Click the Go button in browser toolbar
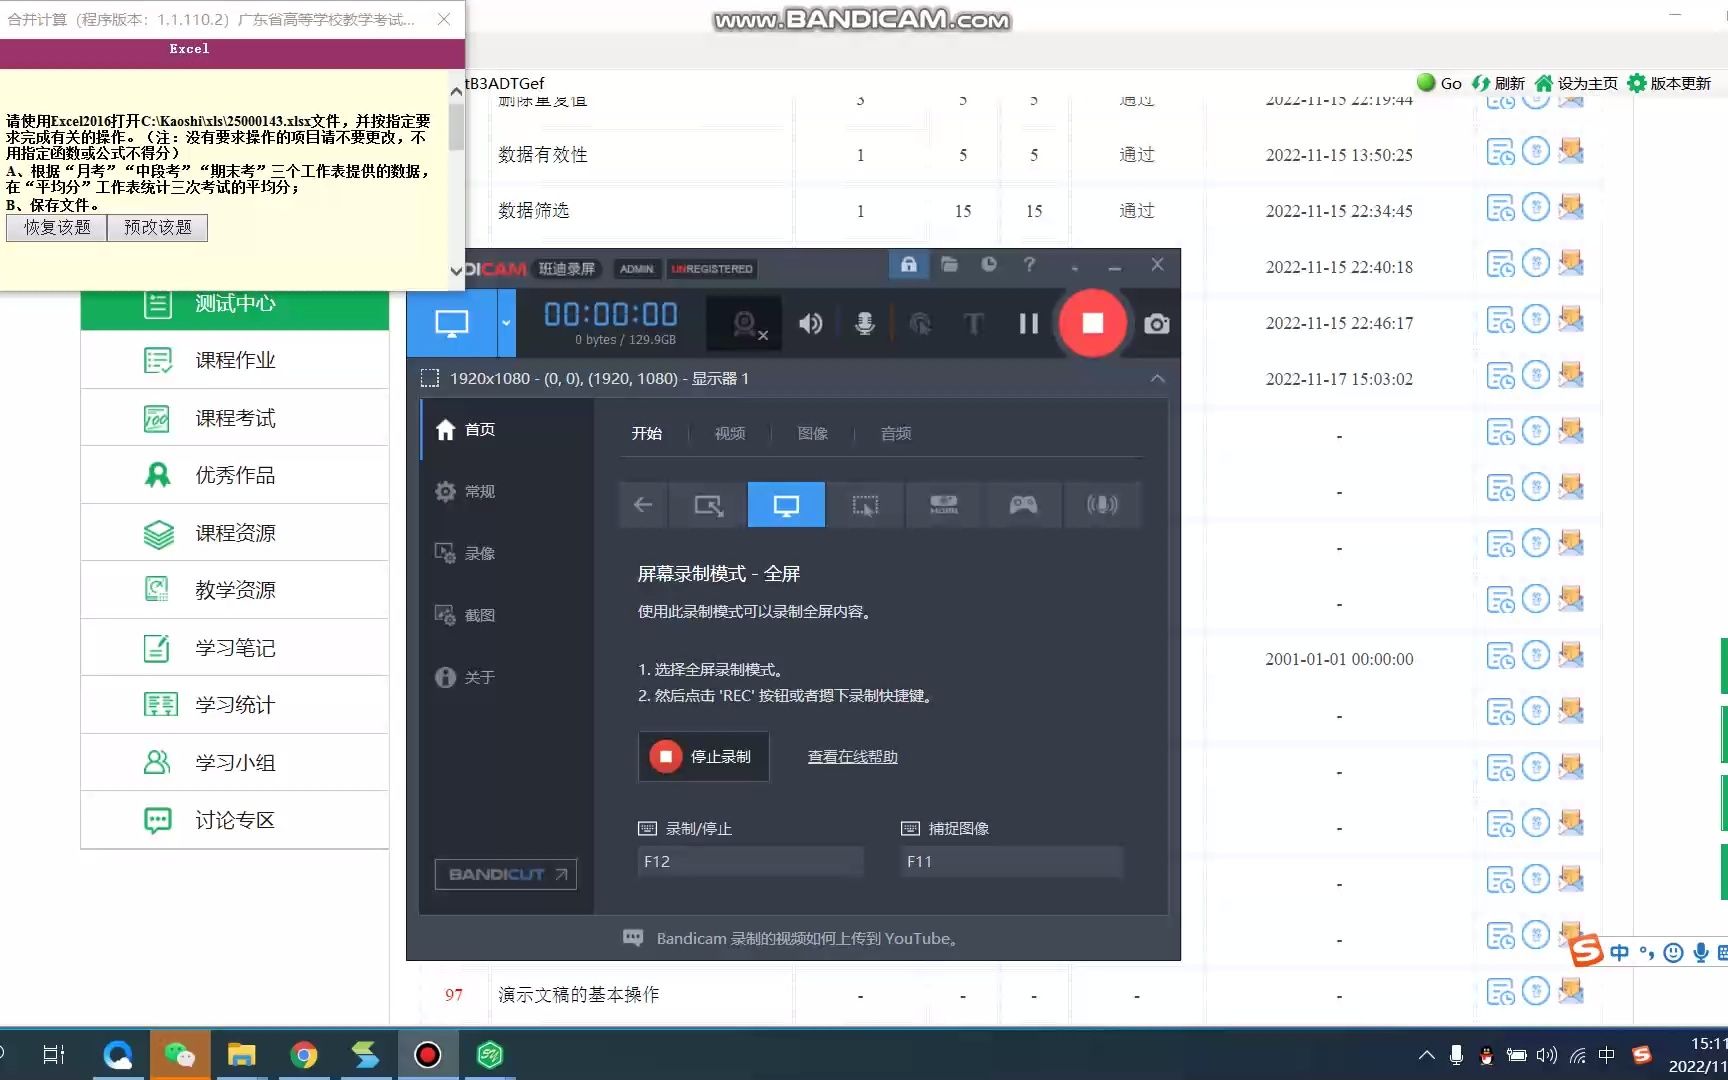Viewport: 1728px width, 1080px height. 1439,83
